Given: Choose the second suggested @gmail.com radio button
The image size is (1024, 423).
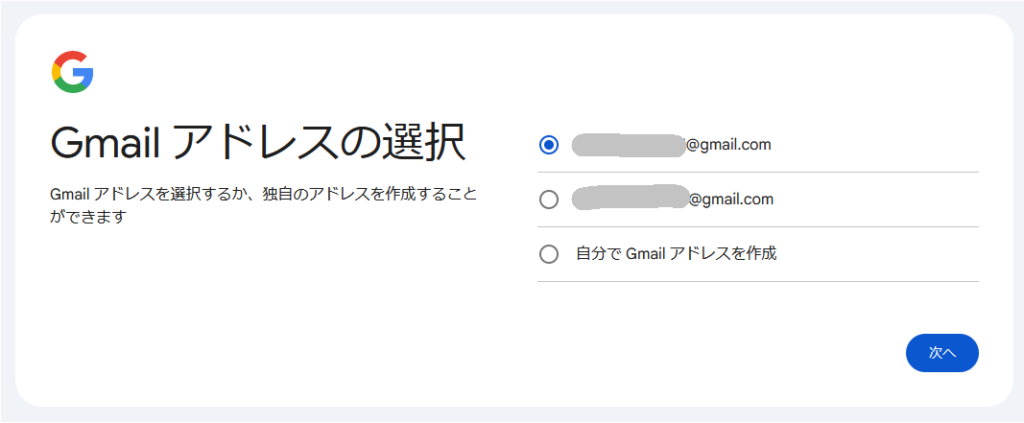Looking at the screenshot, I should click(549, 200).
